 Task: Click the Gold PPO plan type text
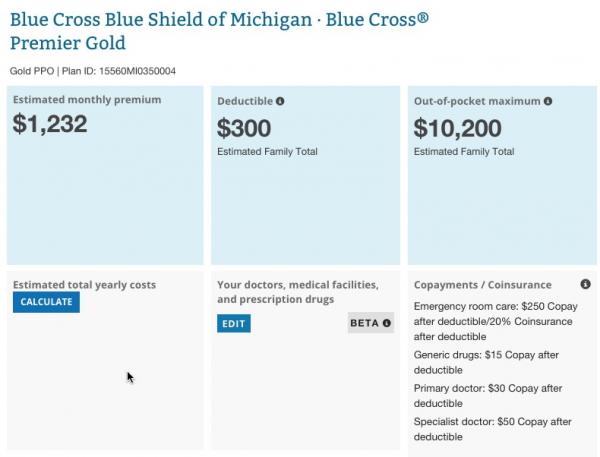pyautogui.click(x=33, y=71)
